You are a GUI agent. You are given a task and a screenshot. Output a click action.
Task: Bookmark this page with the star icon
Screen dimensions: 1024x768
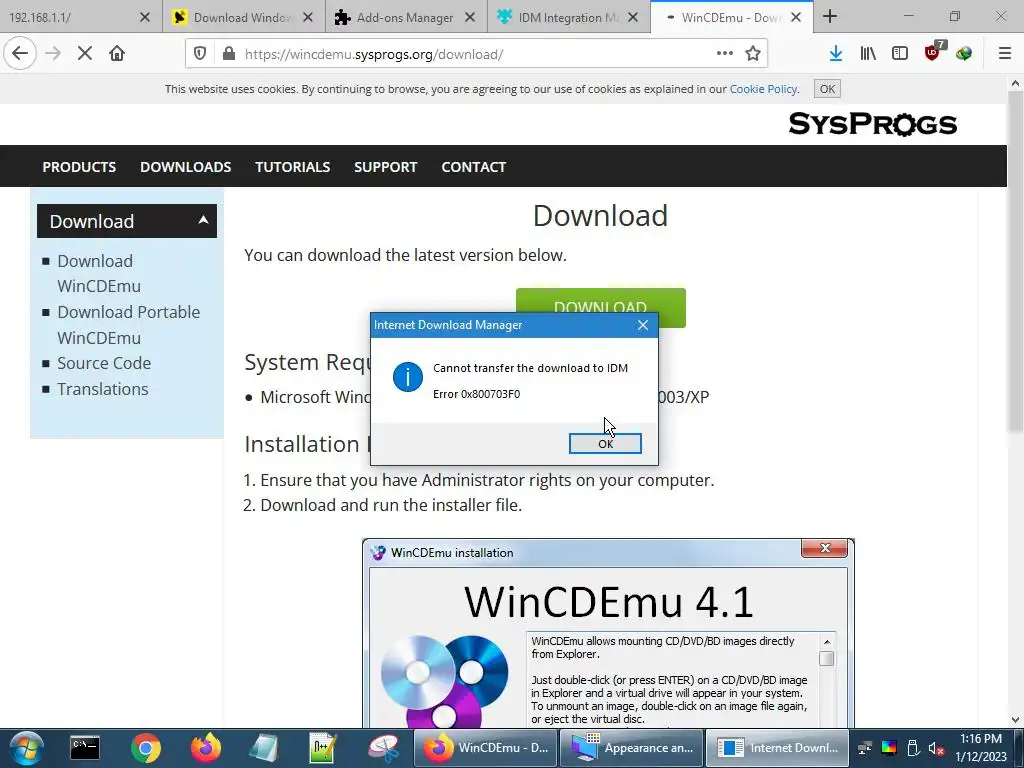tap(753, 54)
